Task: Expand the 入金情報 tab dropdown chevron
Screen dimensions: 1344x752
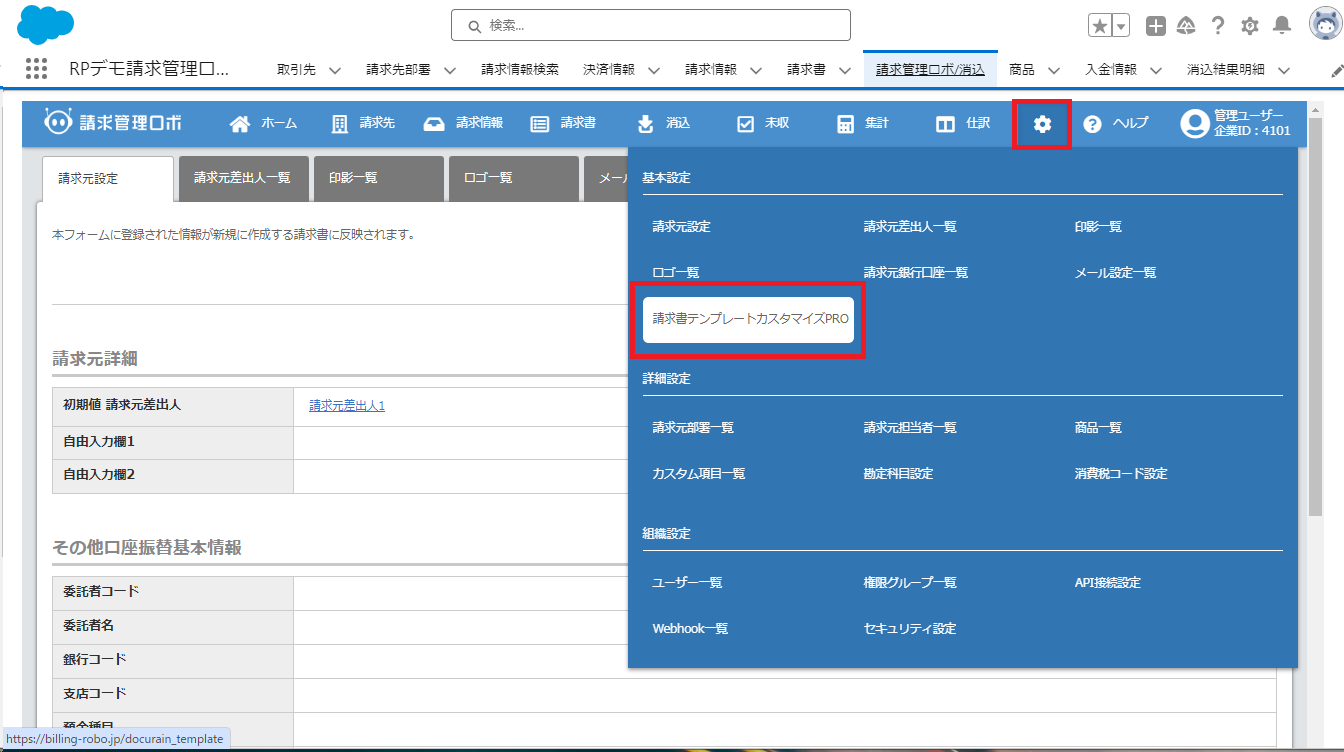Action: coord(1156,70)
